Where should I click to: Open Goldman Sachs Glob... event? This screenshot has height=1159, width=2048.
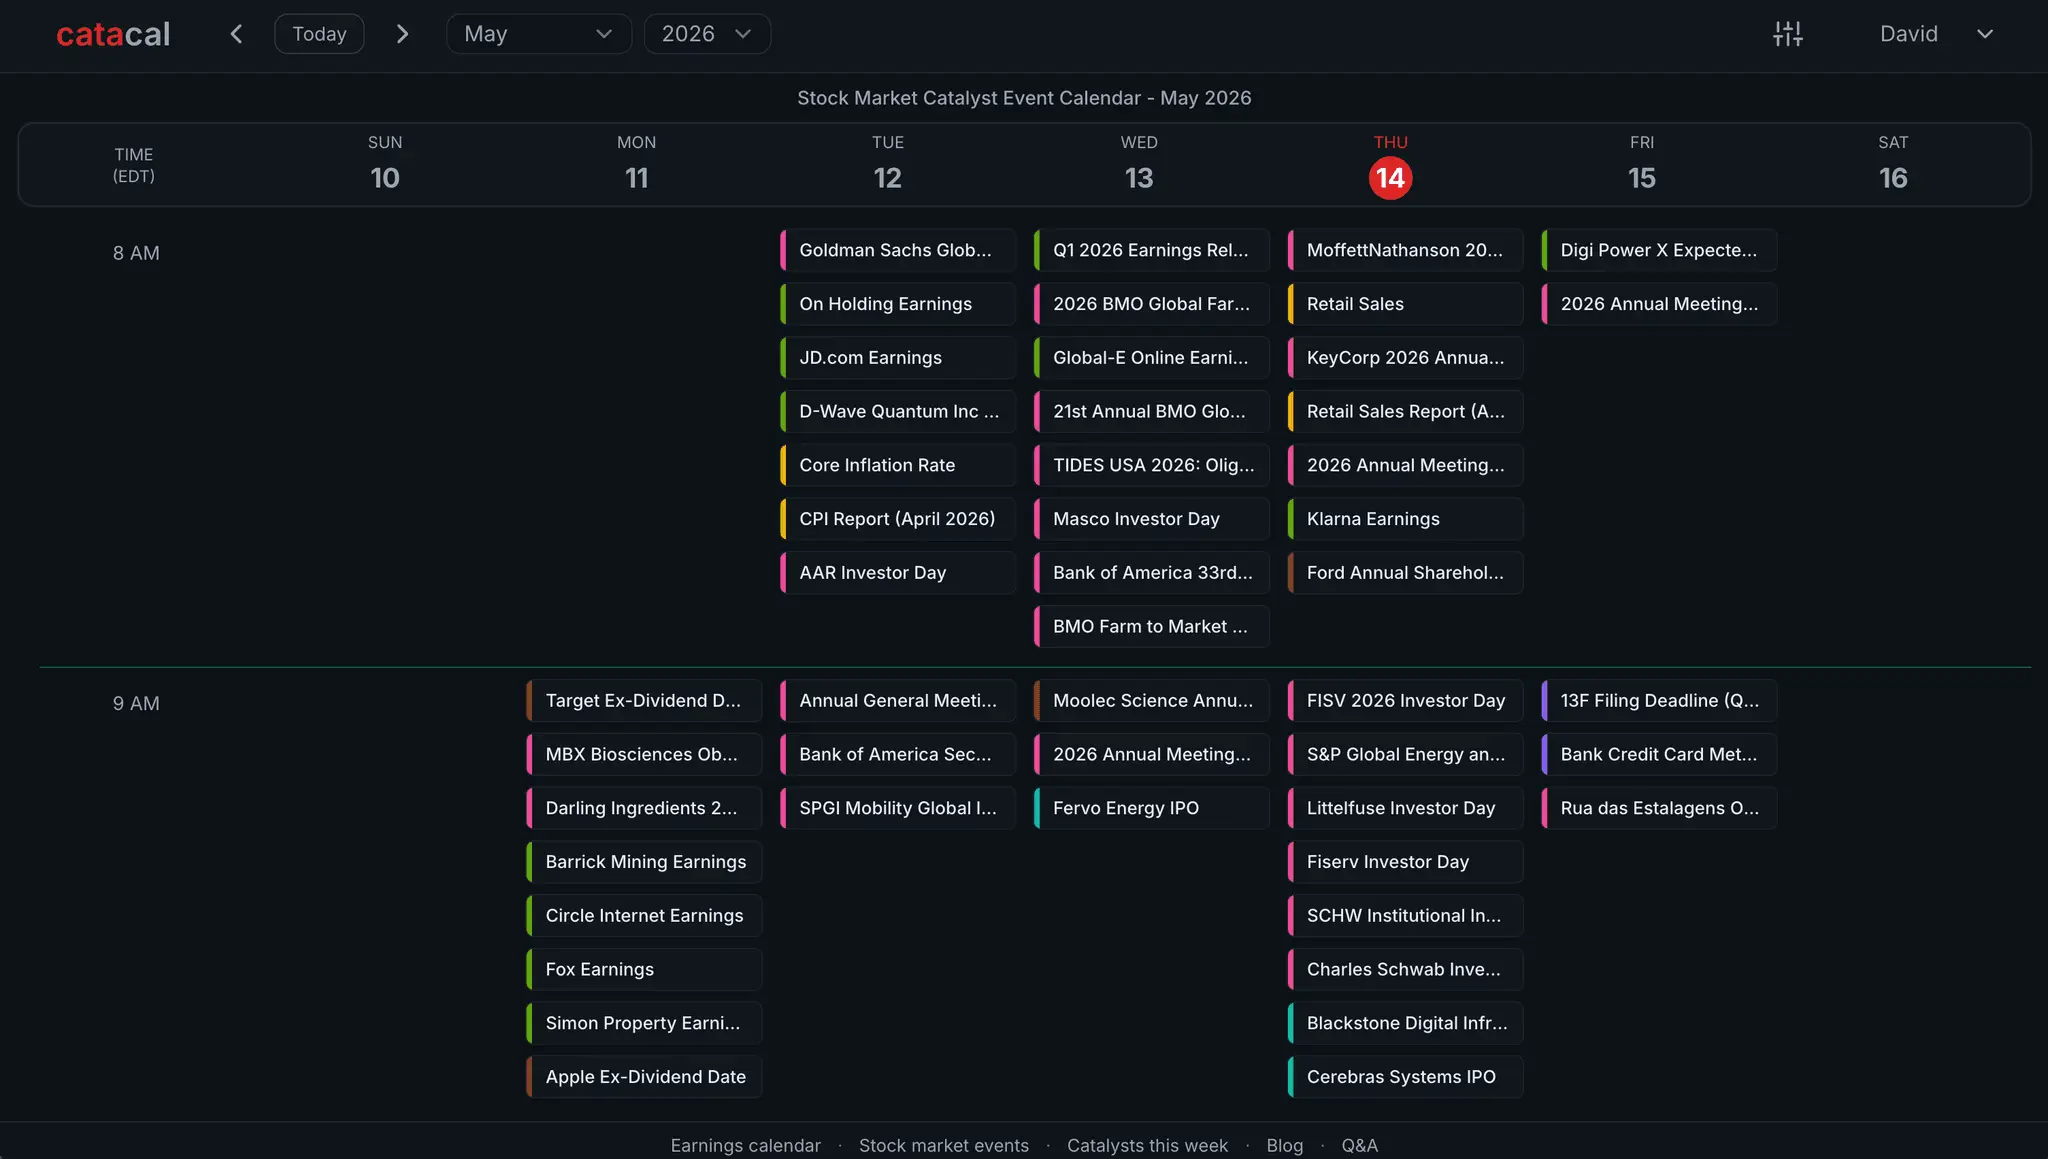(x=898, y=250)
